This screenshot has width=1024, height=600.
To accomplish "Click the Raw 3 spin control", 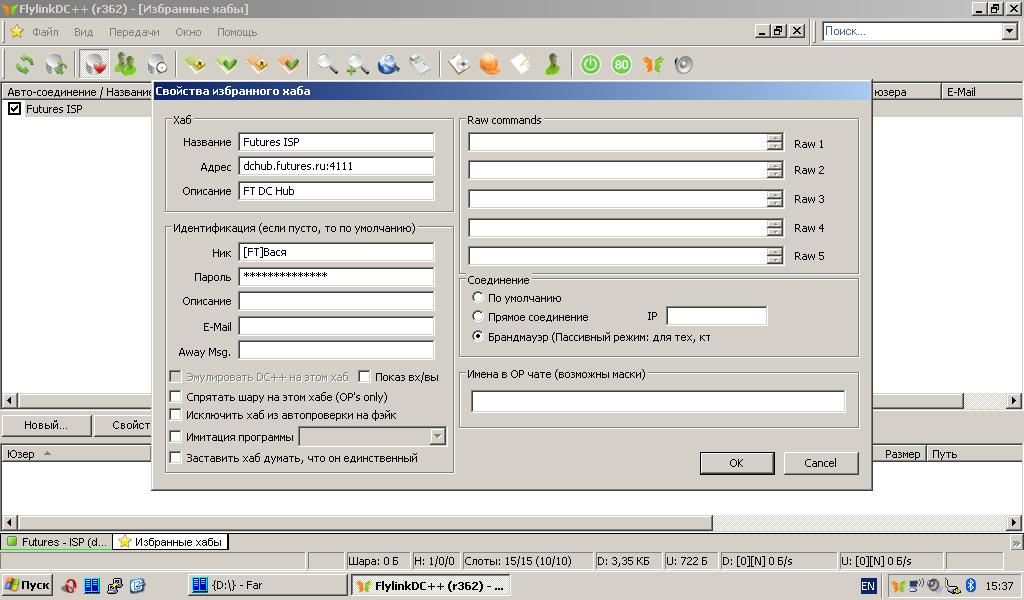I will pos(775,198).
